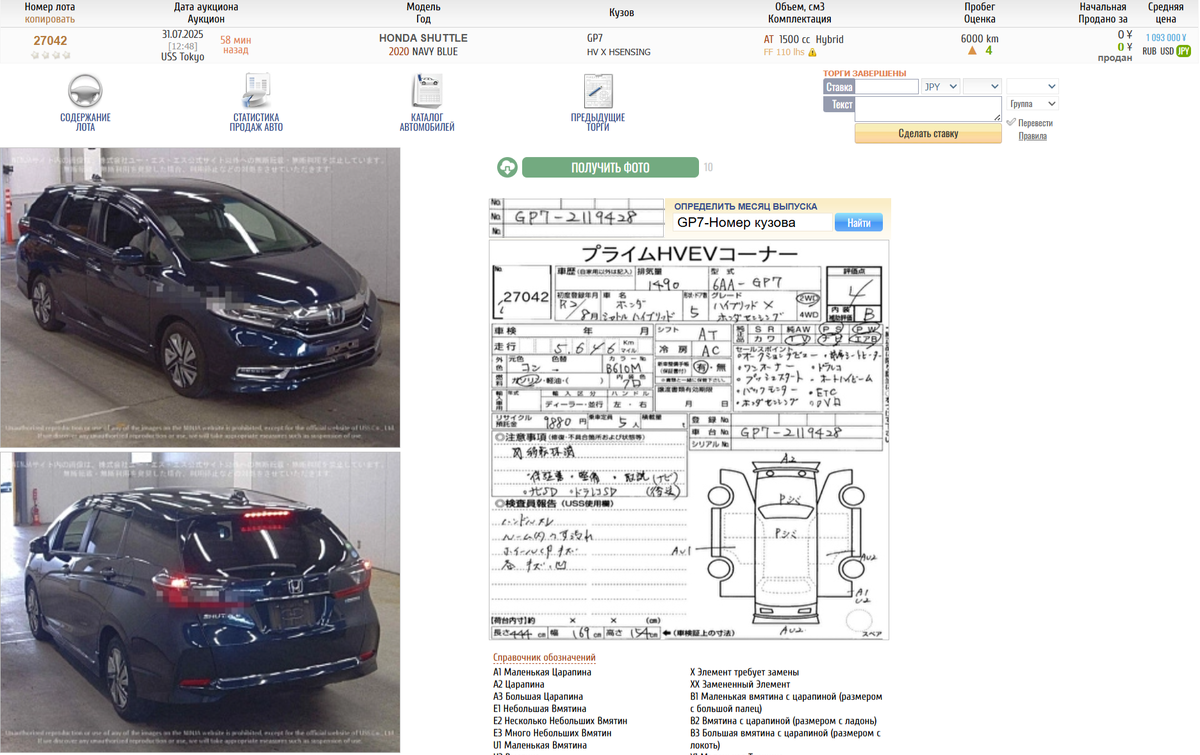Click the green 'Получить фото' button

pyautogui.click(x=610, y=167)
